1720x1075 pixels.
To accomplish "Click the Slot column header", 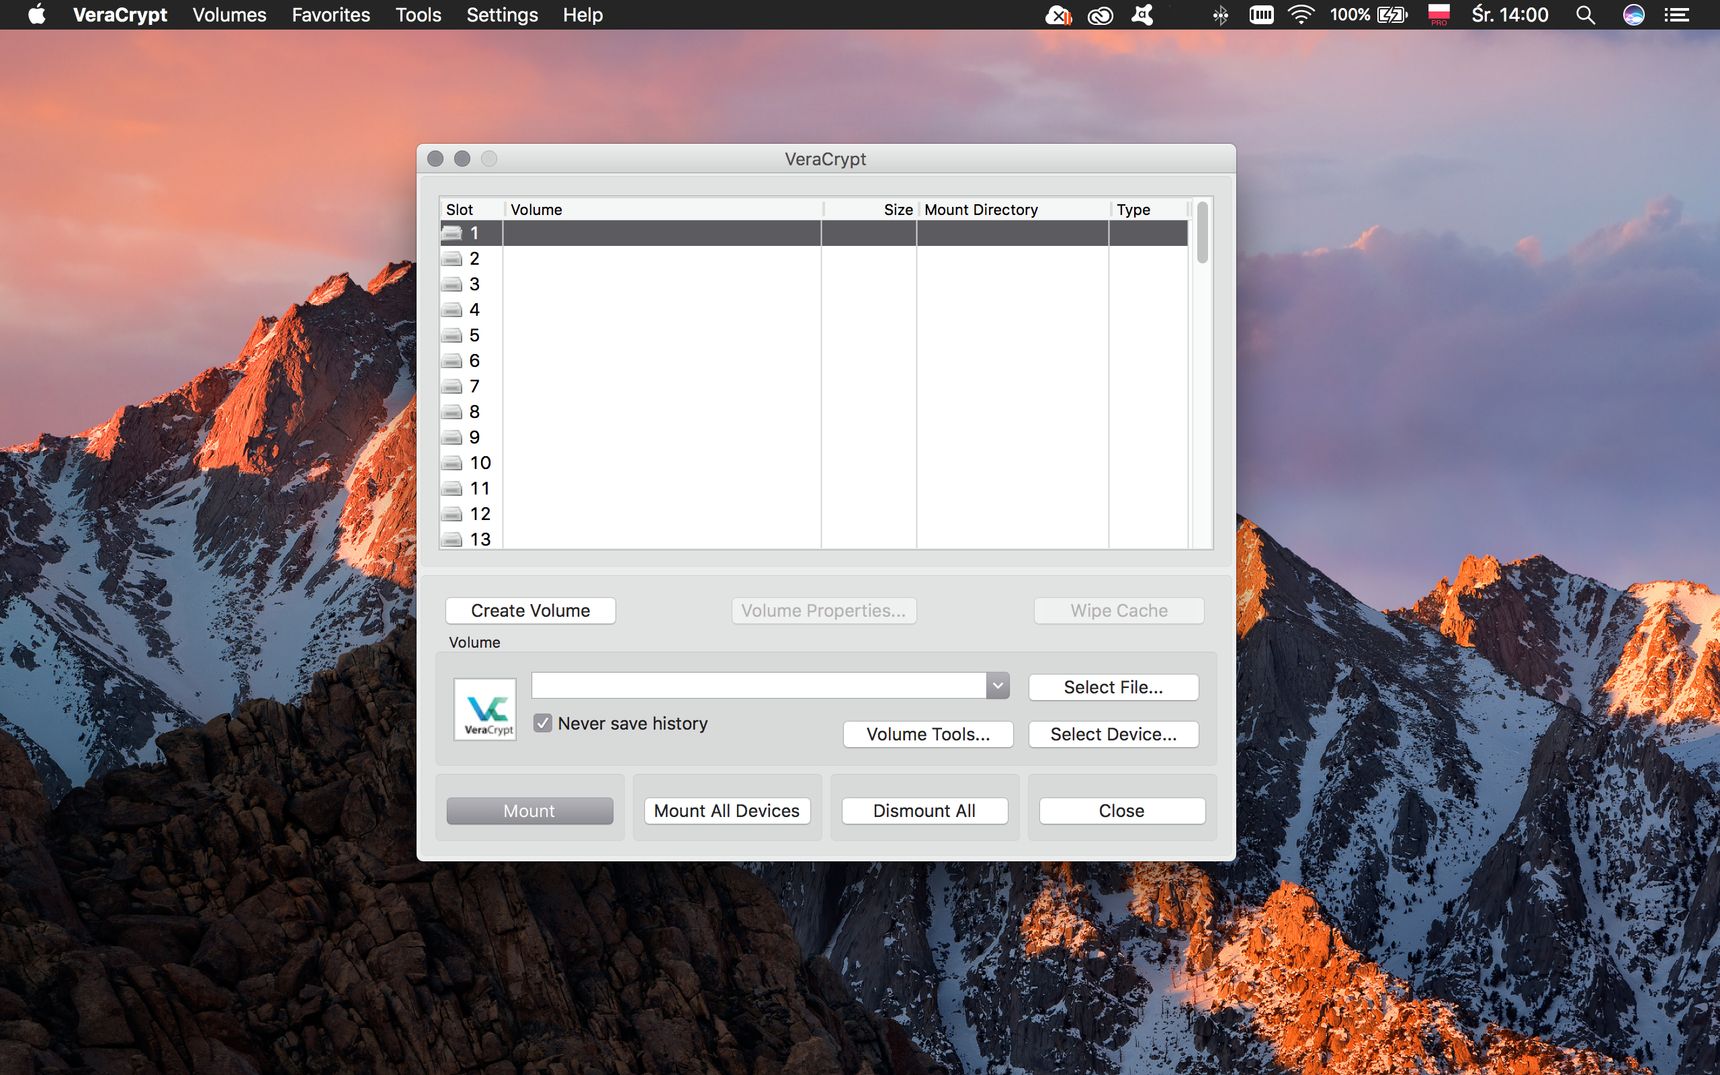I will [x=471, y=210].
